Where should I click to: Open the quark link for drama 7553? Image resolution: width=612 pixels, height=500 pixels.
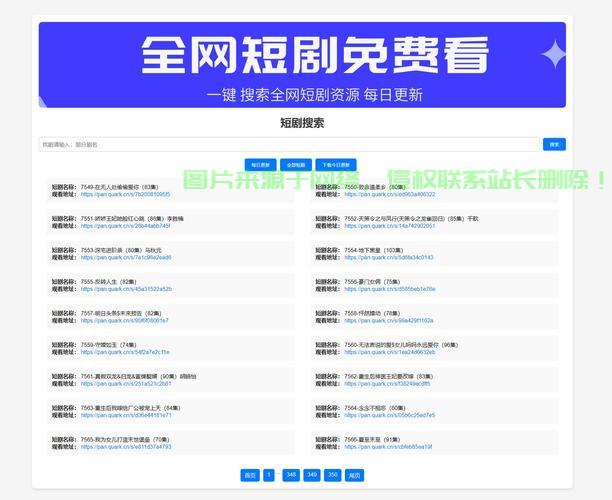(126, 258)
